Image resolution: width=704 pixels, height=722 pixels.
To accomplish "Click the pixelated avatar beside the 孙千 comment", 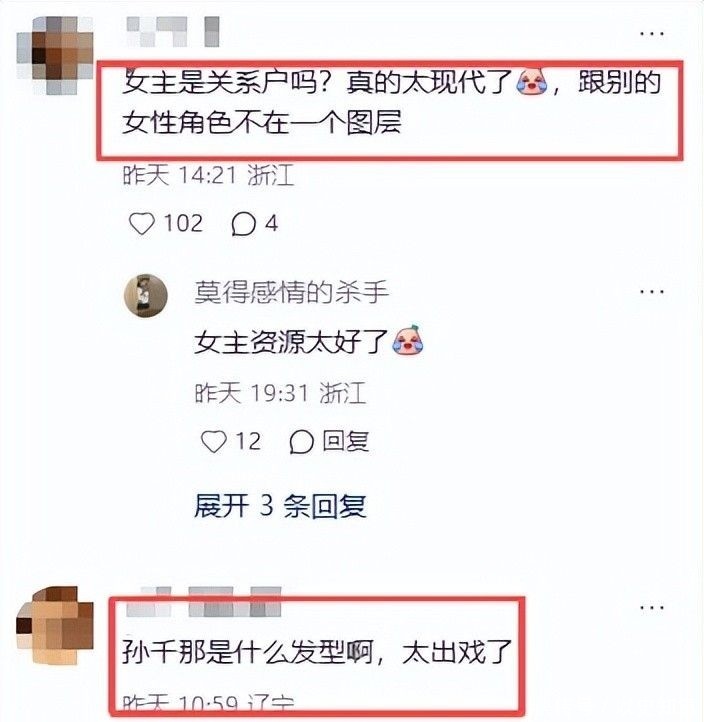I will 55,625.
